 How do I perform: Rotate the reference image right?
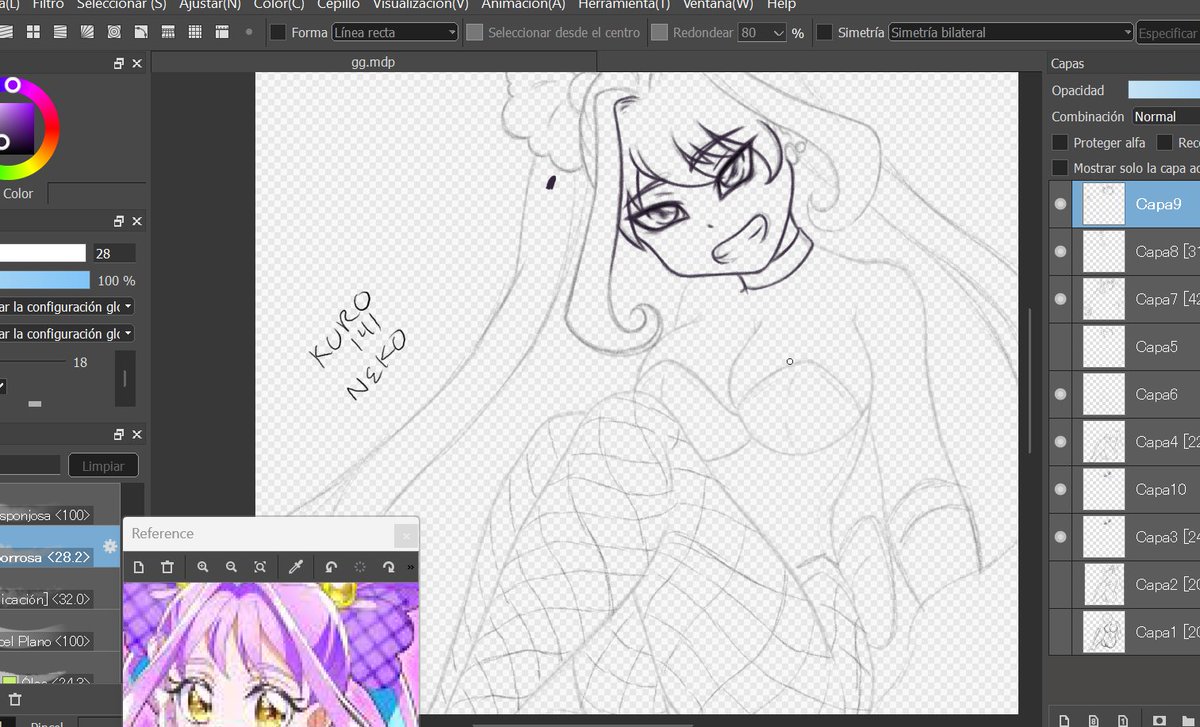389,567
